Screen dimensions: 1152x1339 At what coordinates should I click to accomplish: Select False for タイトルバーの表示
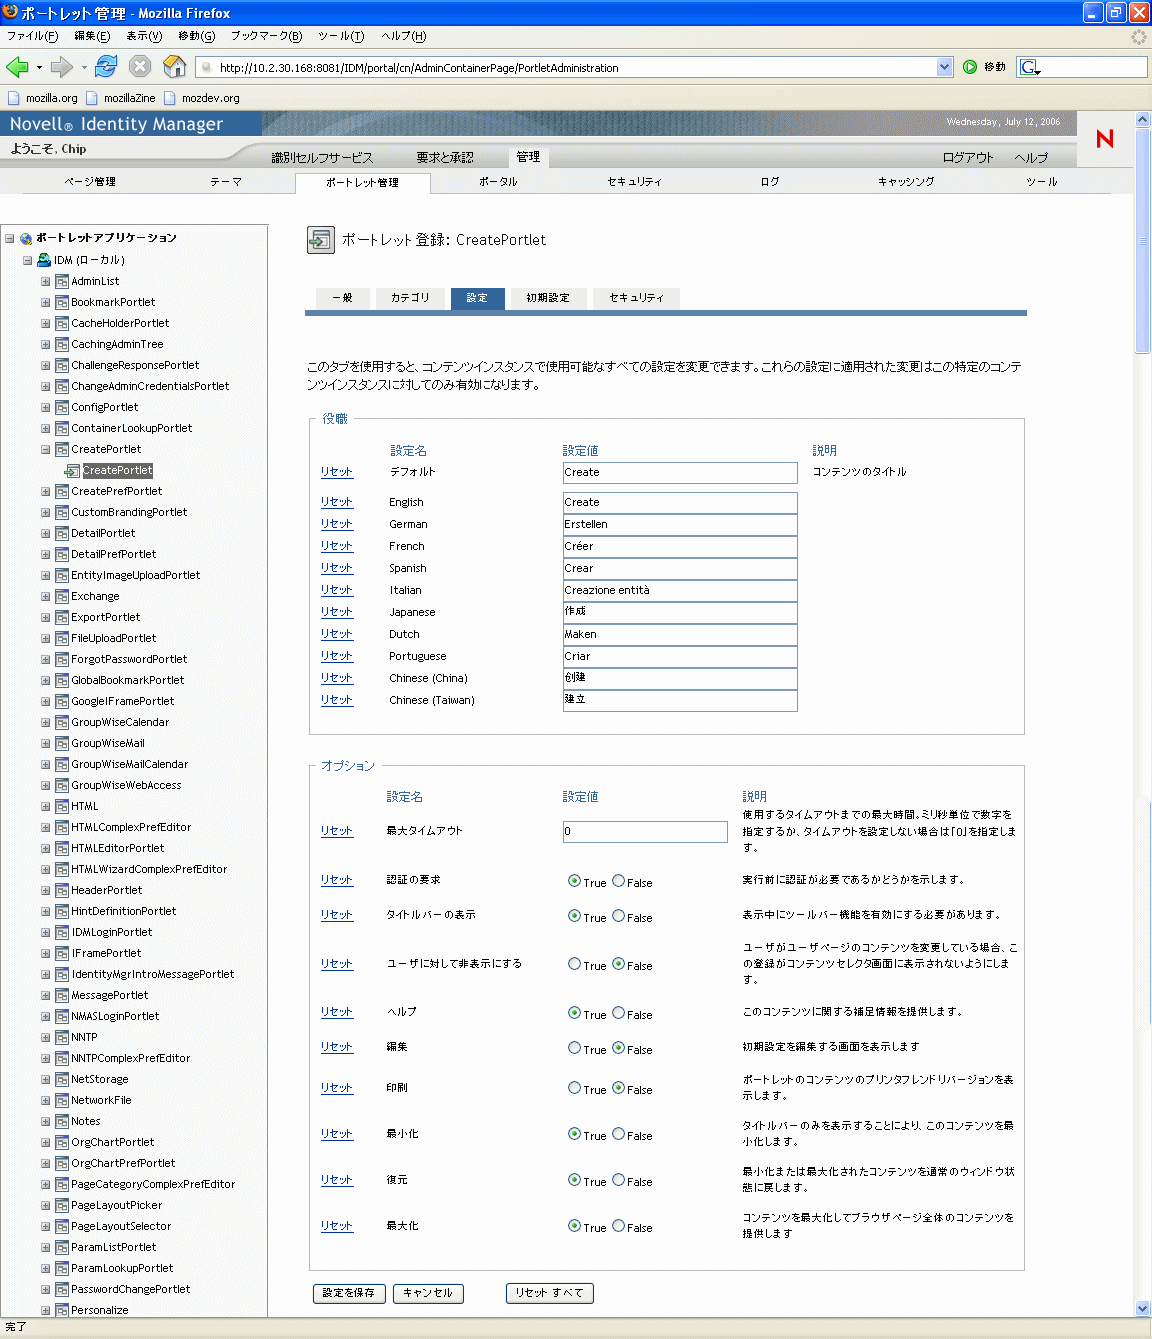pyautogui.click(x=618, y=916)
